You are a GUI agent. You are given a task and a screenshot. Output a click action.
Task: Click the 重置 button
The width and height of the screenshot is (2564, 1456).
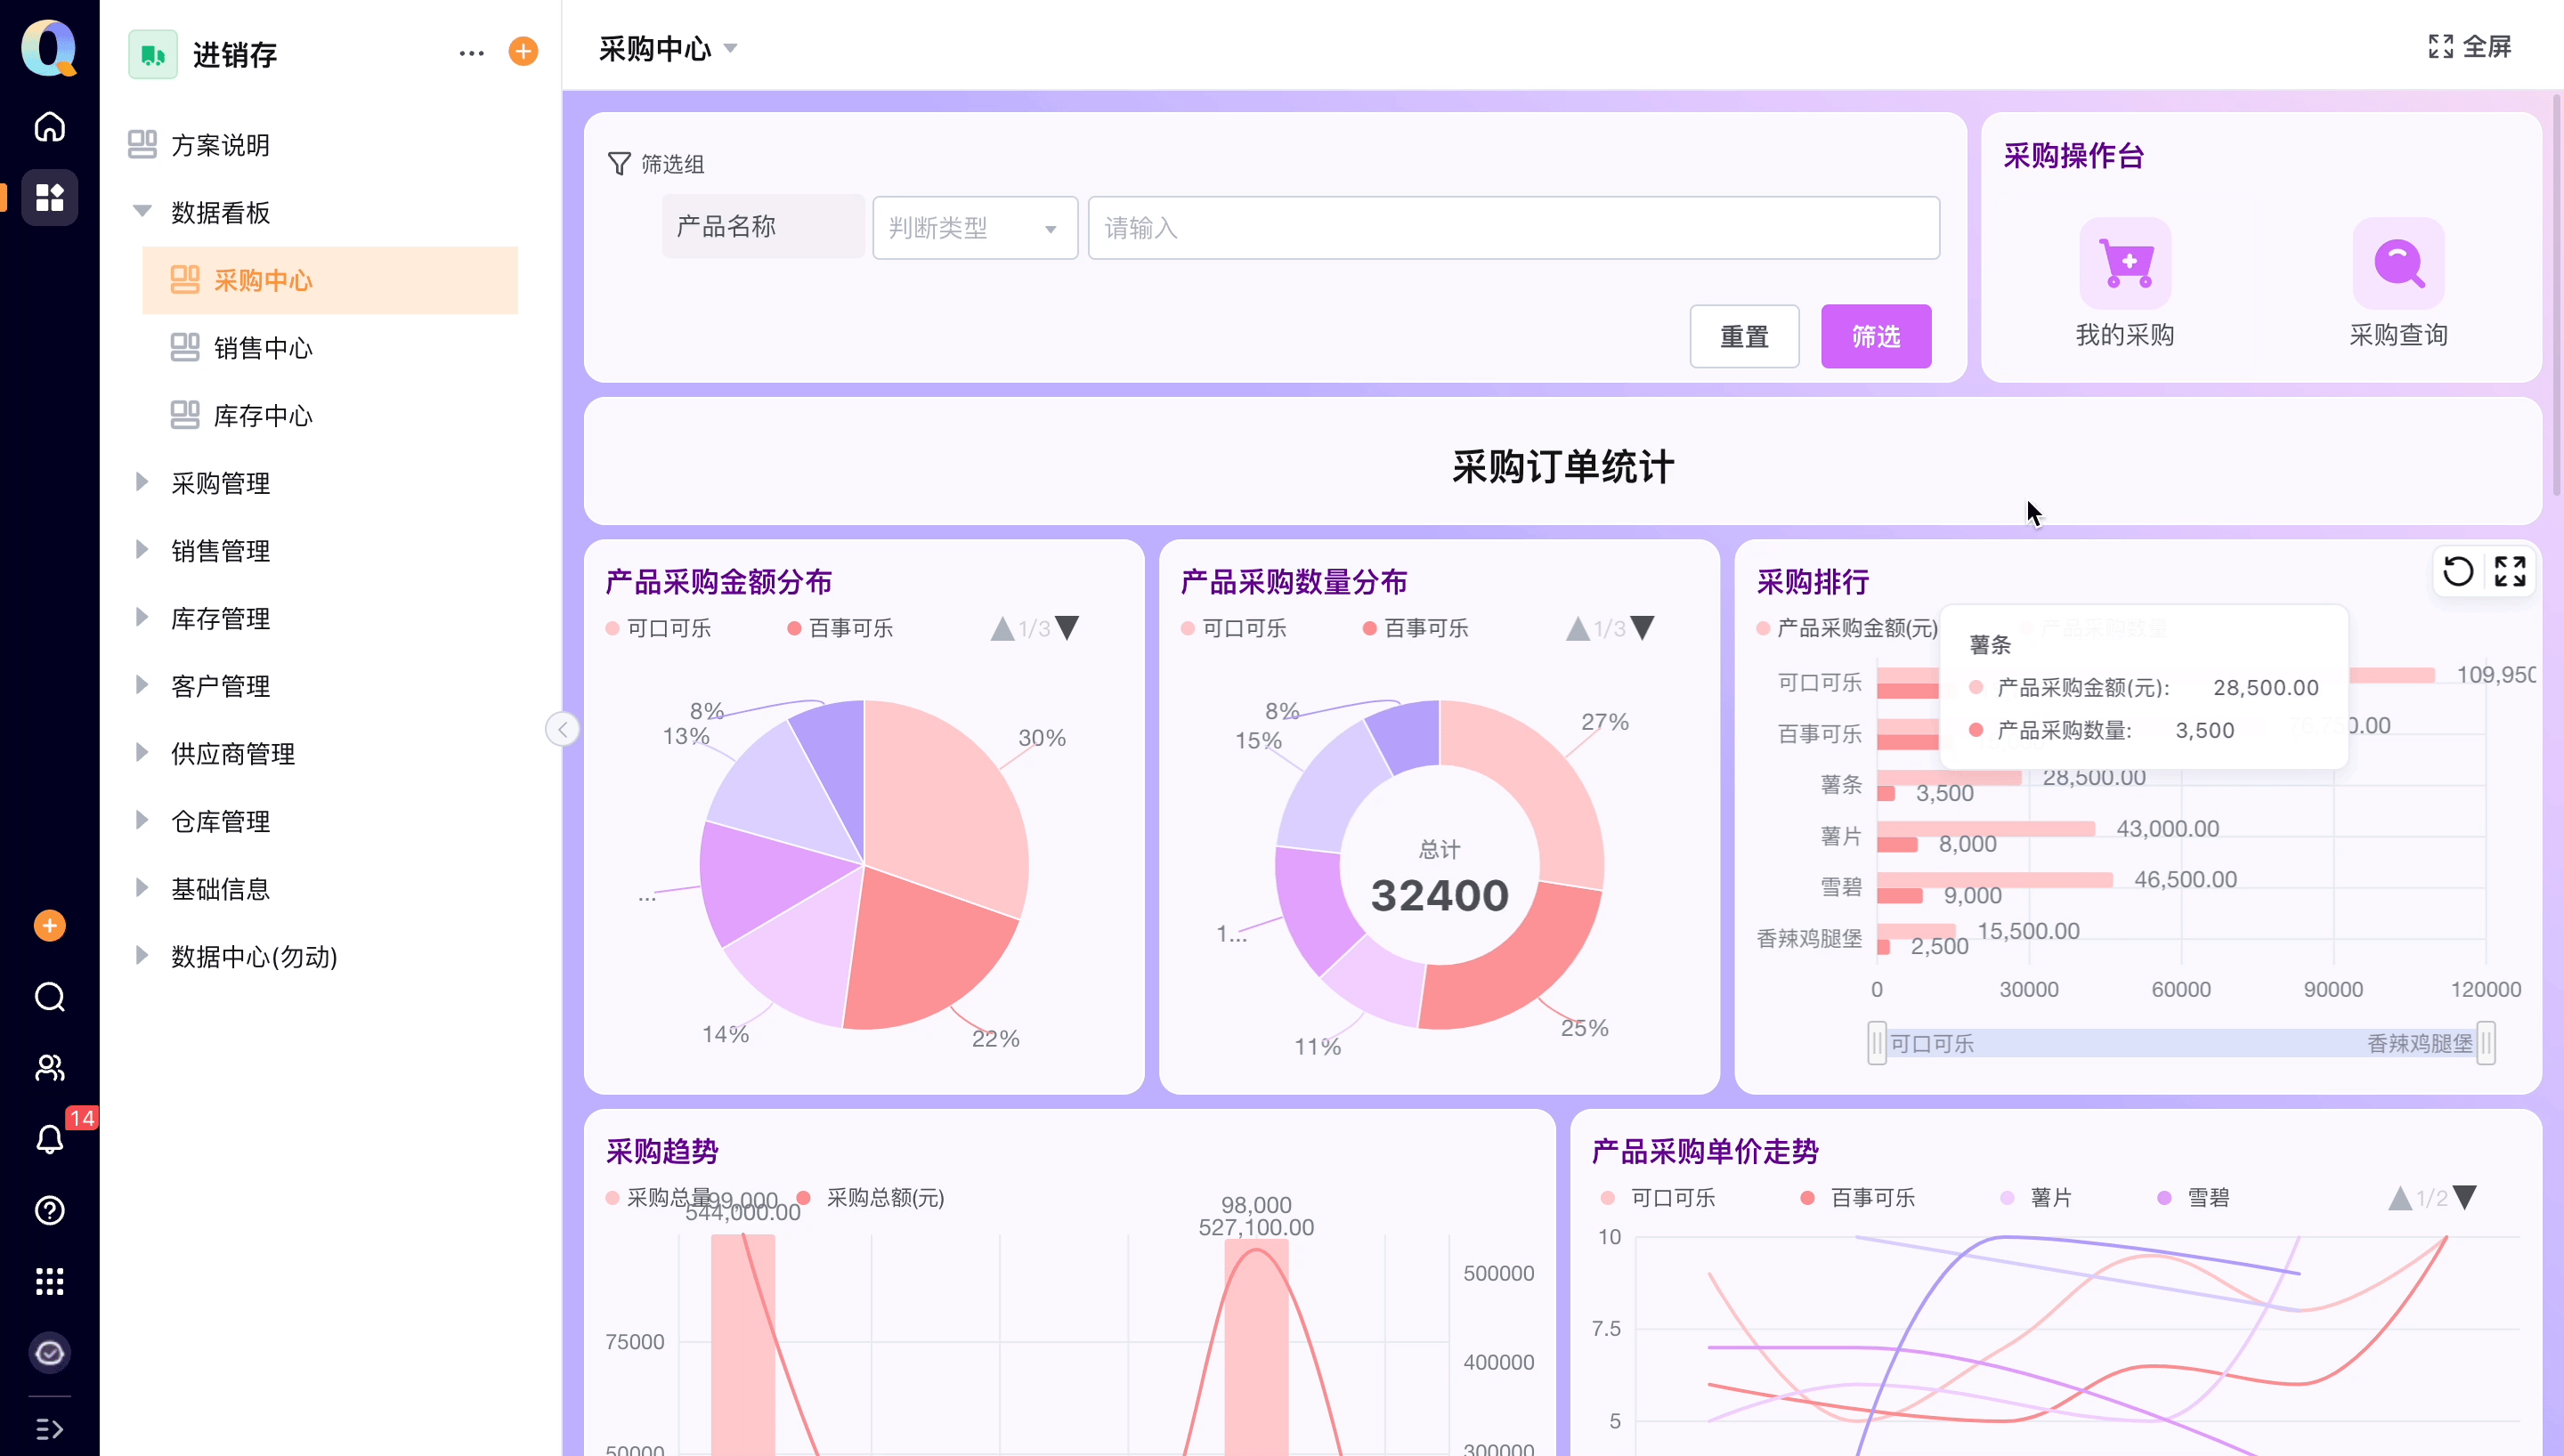pos(1744,337)
